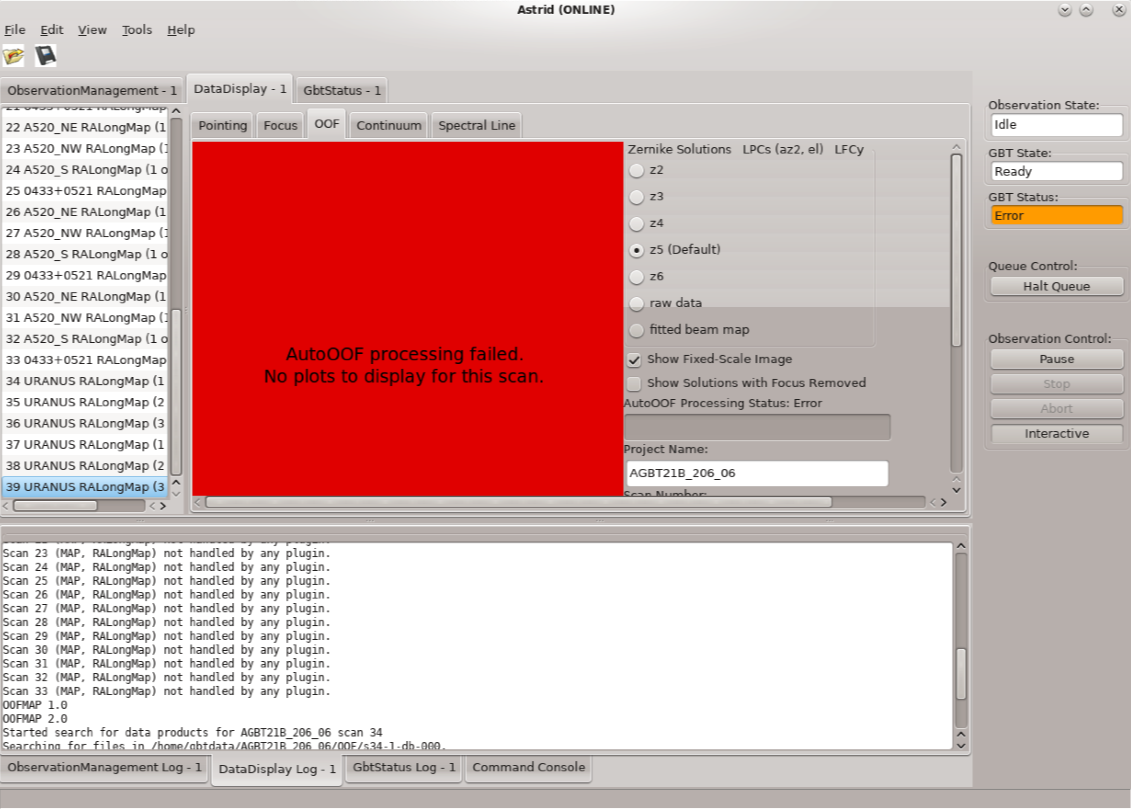Image resolution: width=1131 pixels, height=809 pixels.
Task: Select DataDisplay Log - 1 tab
Action: click(277, 769)
